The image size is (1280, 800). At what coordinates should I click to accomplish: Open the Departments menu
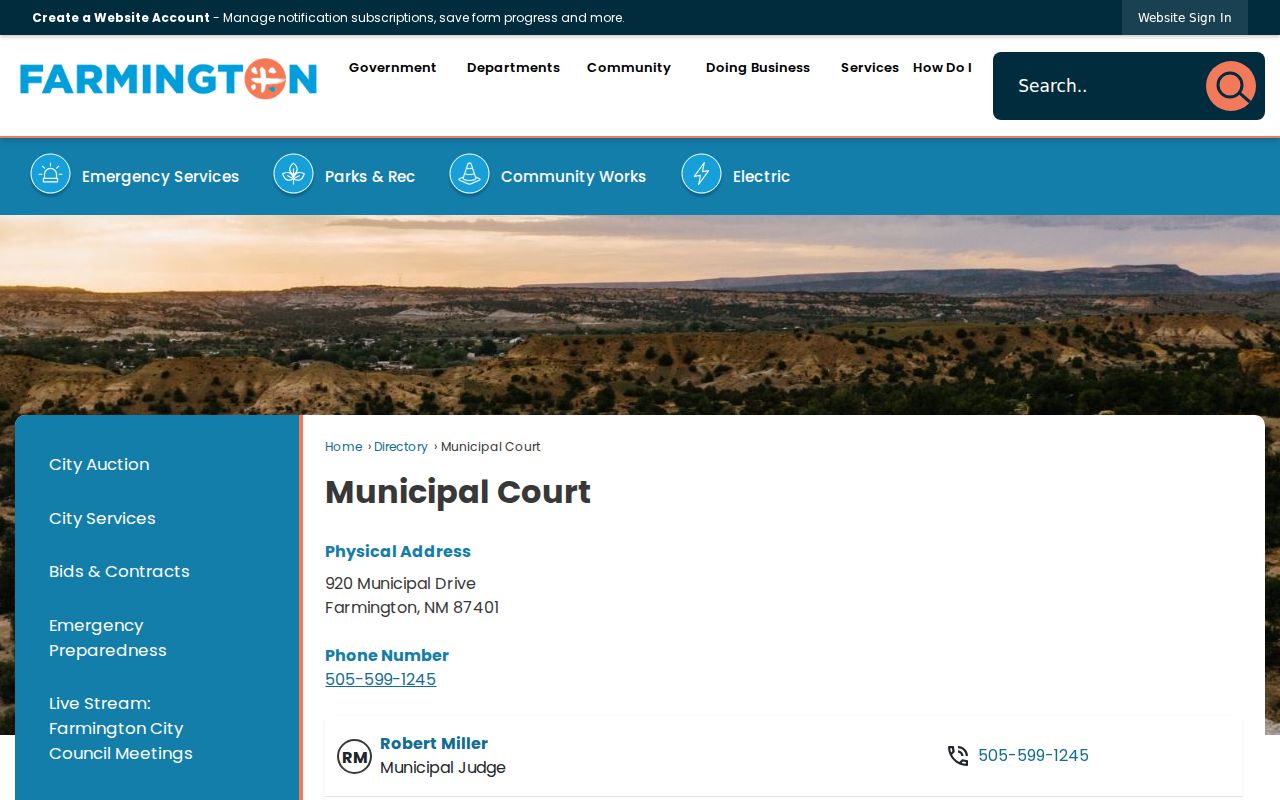pos(513,68)
